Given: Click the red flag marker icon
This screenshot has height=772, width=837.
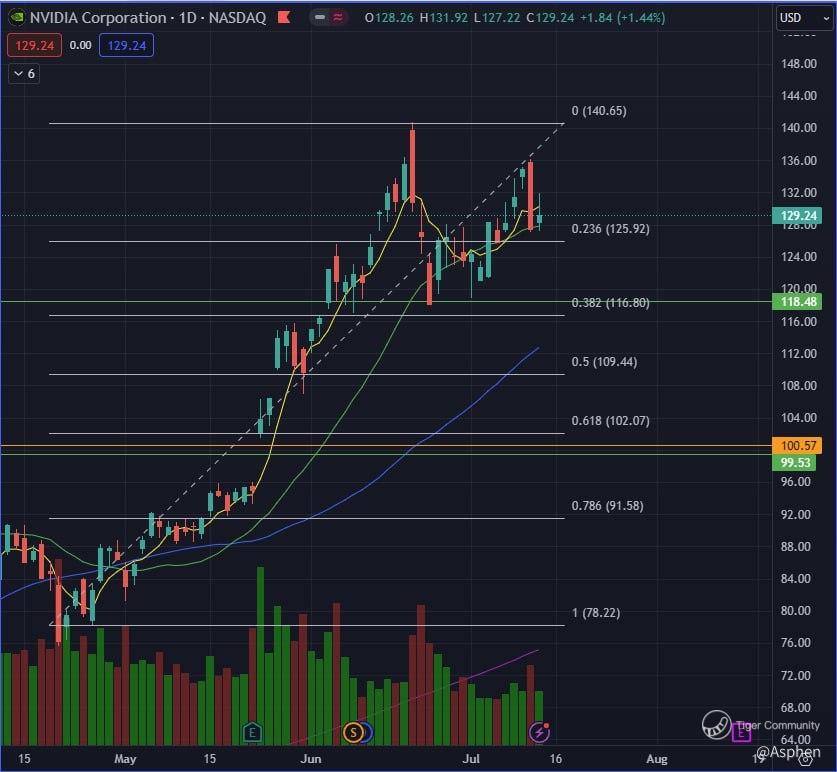Looking at the screenshot, I should pyautogui.click(x=284, y=18).
